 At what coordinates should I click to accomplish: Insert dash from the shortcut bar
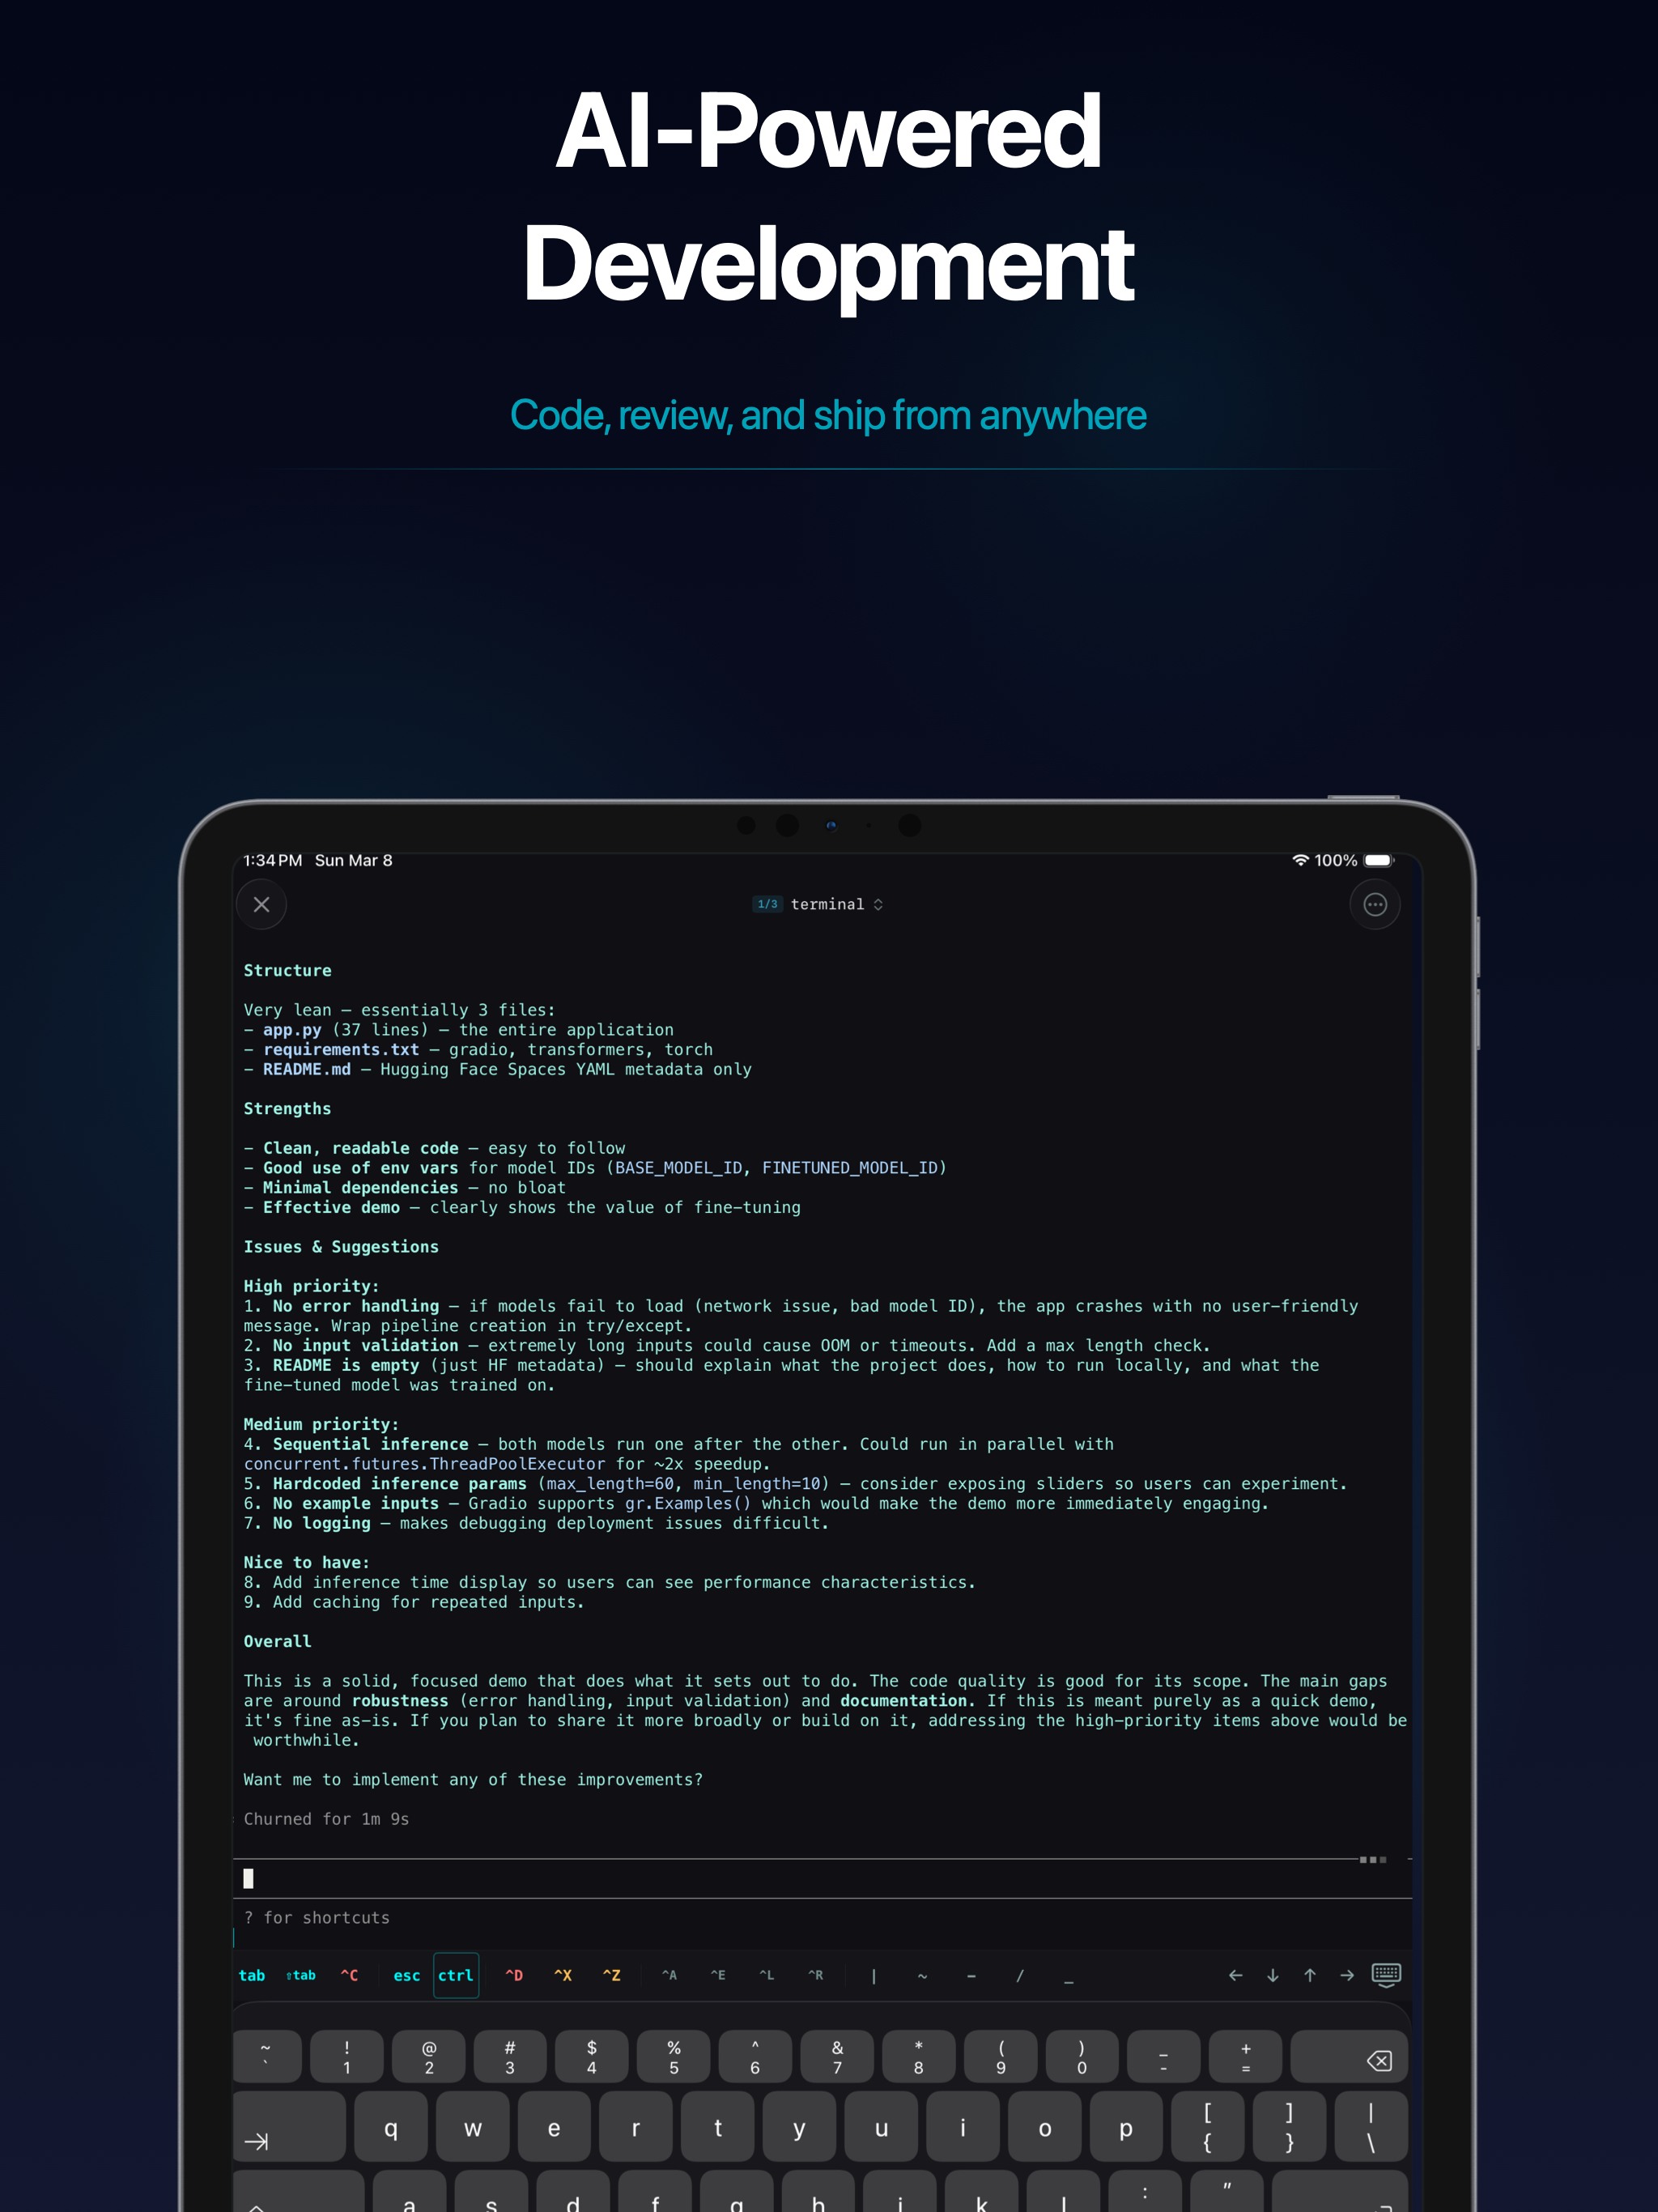(x=971, y=1975)
